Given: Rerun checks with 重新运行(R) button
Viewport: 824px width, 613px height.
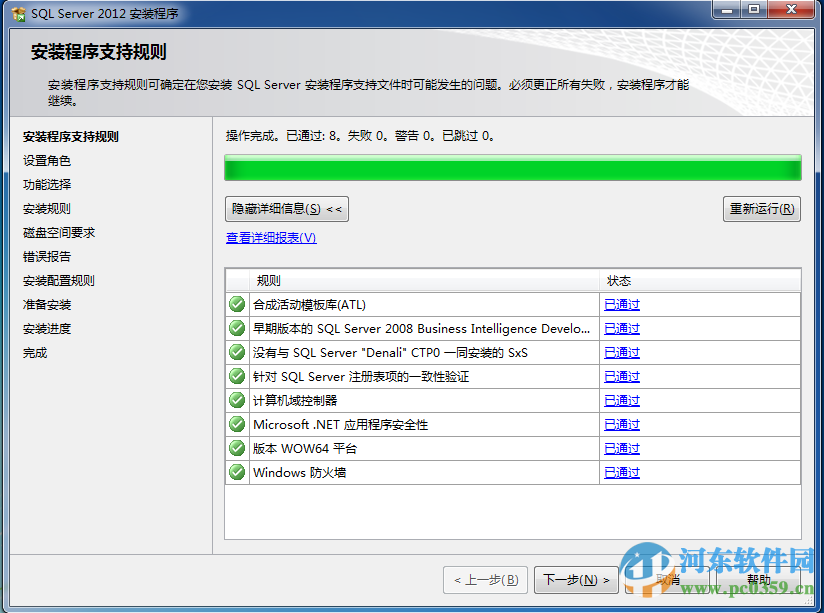Looking at the screenshot, I should pyautogui.click(x=762, y=209).
